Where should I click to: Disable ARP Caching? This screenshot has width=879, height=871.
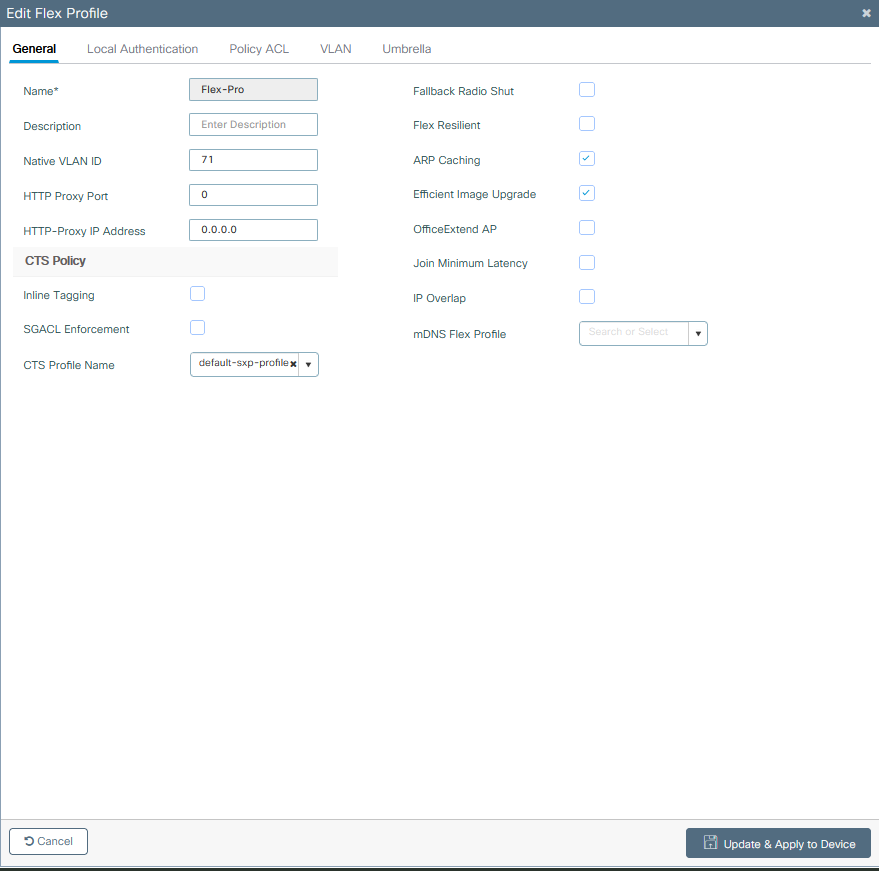coord(587,158)
